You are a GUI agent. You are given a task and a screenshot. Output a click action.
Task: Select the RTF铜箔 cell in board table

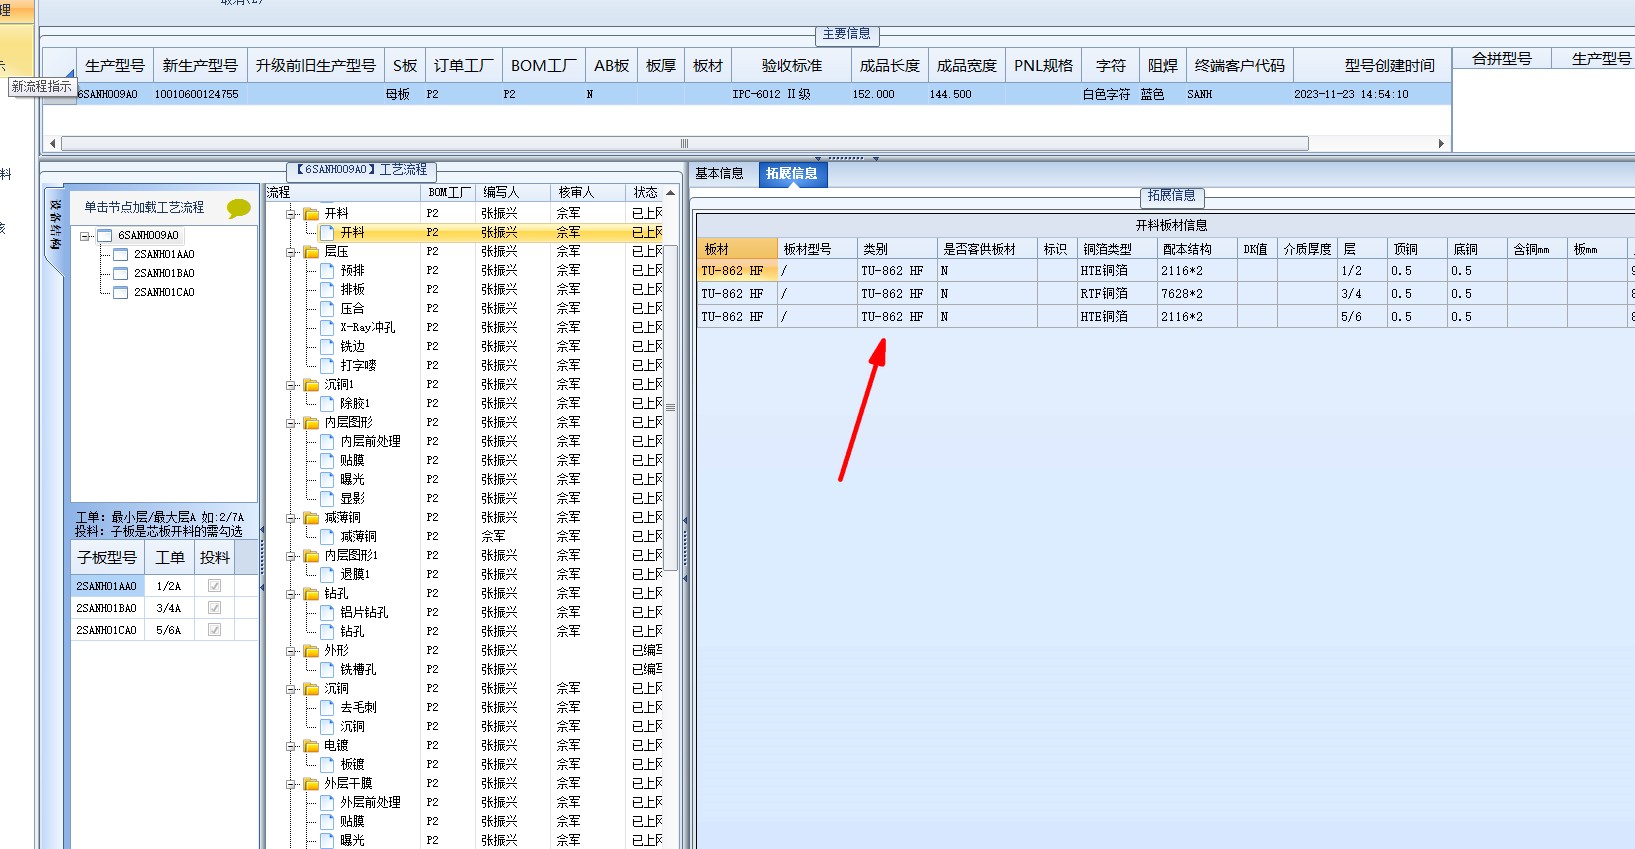click(x=1117, y=294)
